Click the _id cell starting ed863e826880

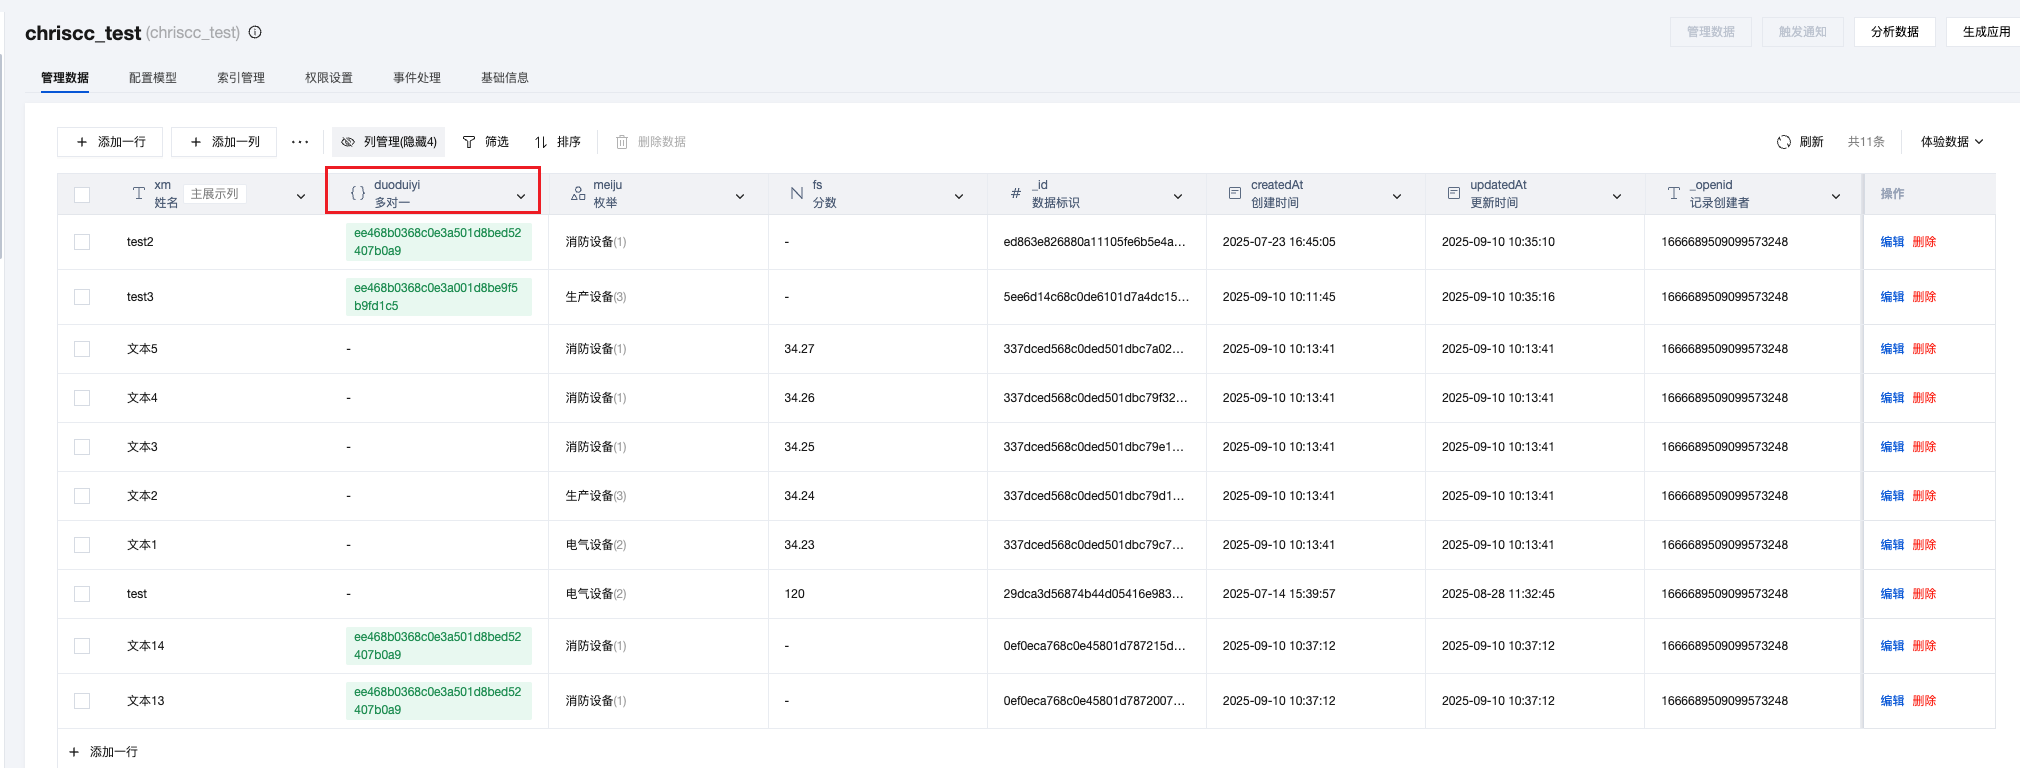(1094, 242)
